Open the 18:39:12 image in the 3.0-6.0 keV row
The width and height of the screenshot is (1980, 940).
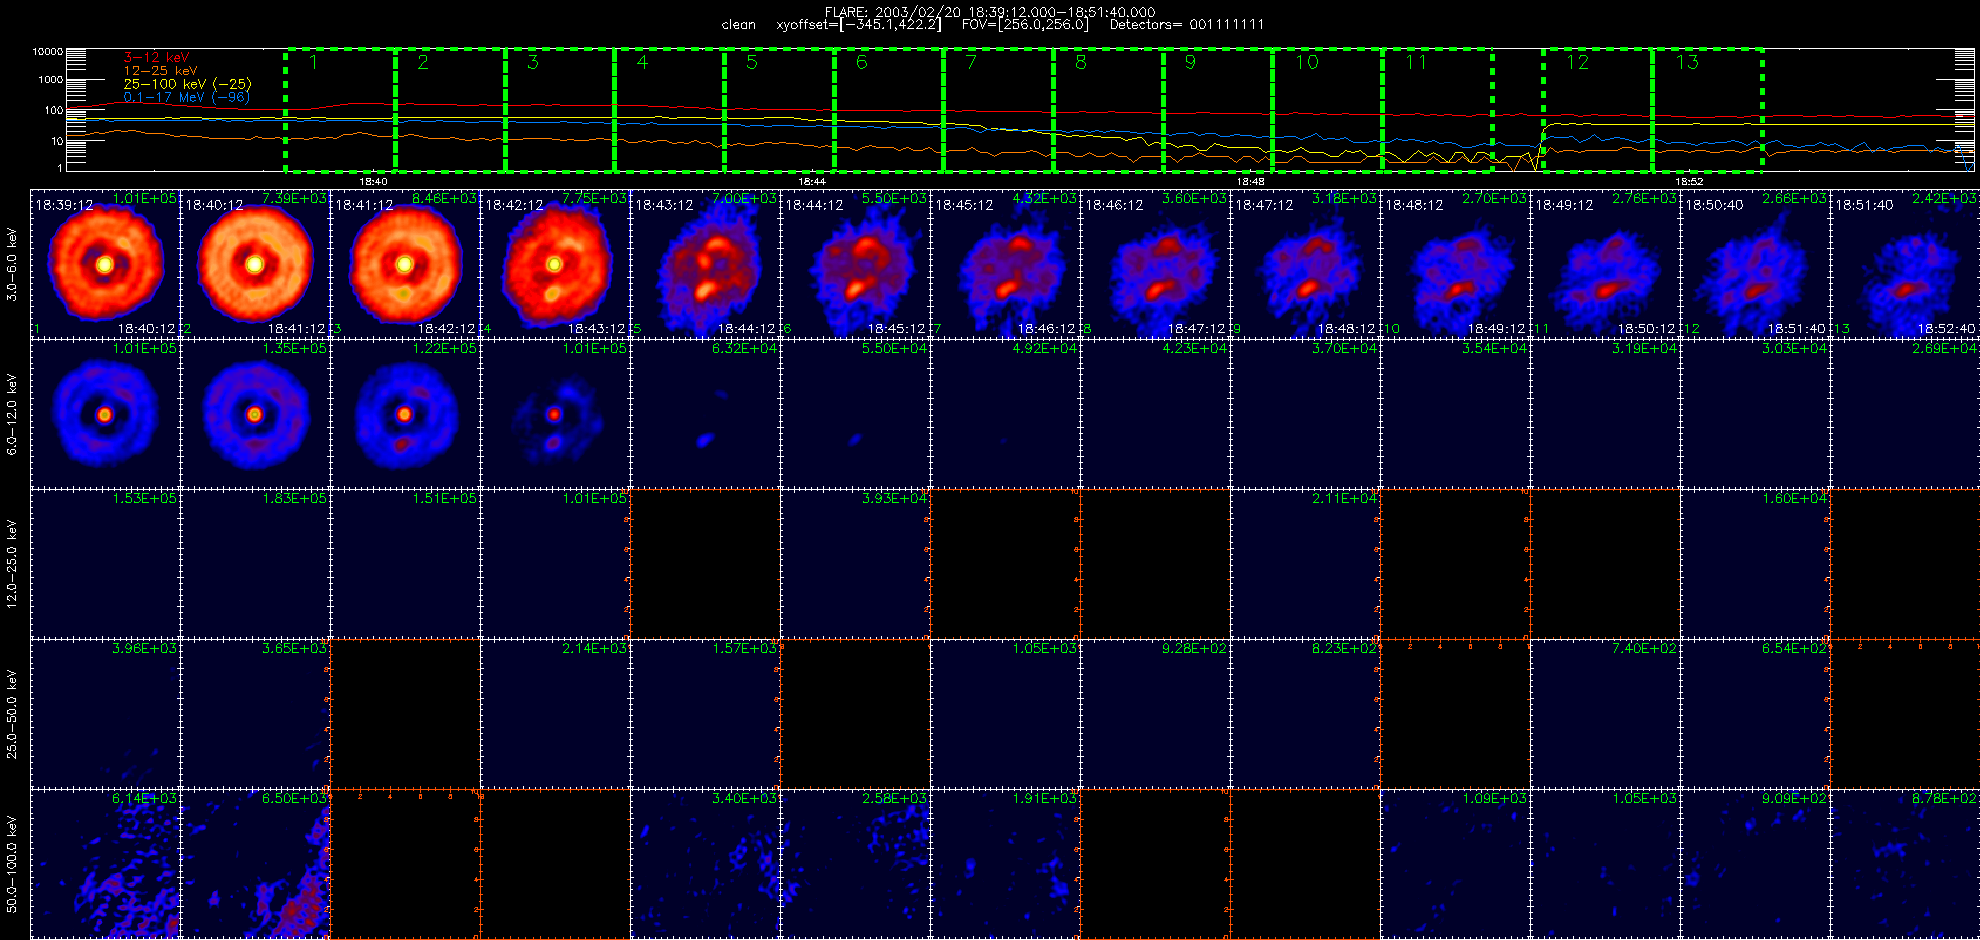point(105,264)
